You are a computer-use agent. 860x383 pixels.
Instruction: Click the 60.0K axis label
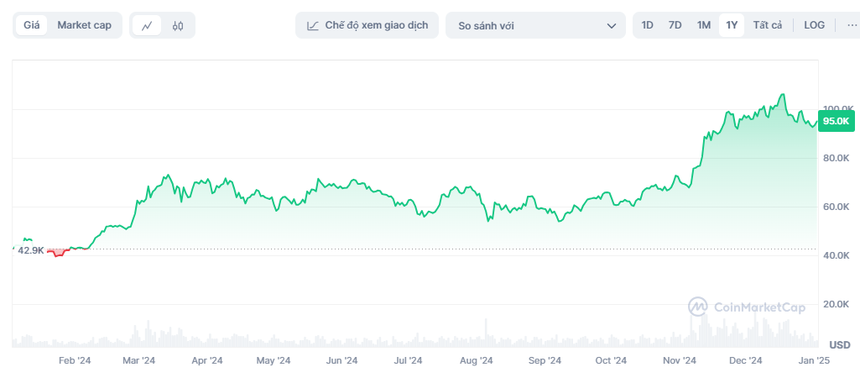(836, 207)
